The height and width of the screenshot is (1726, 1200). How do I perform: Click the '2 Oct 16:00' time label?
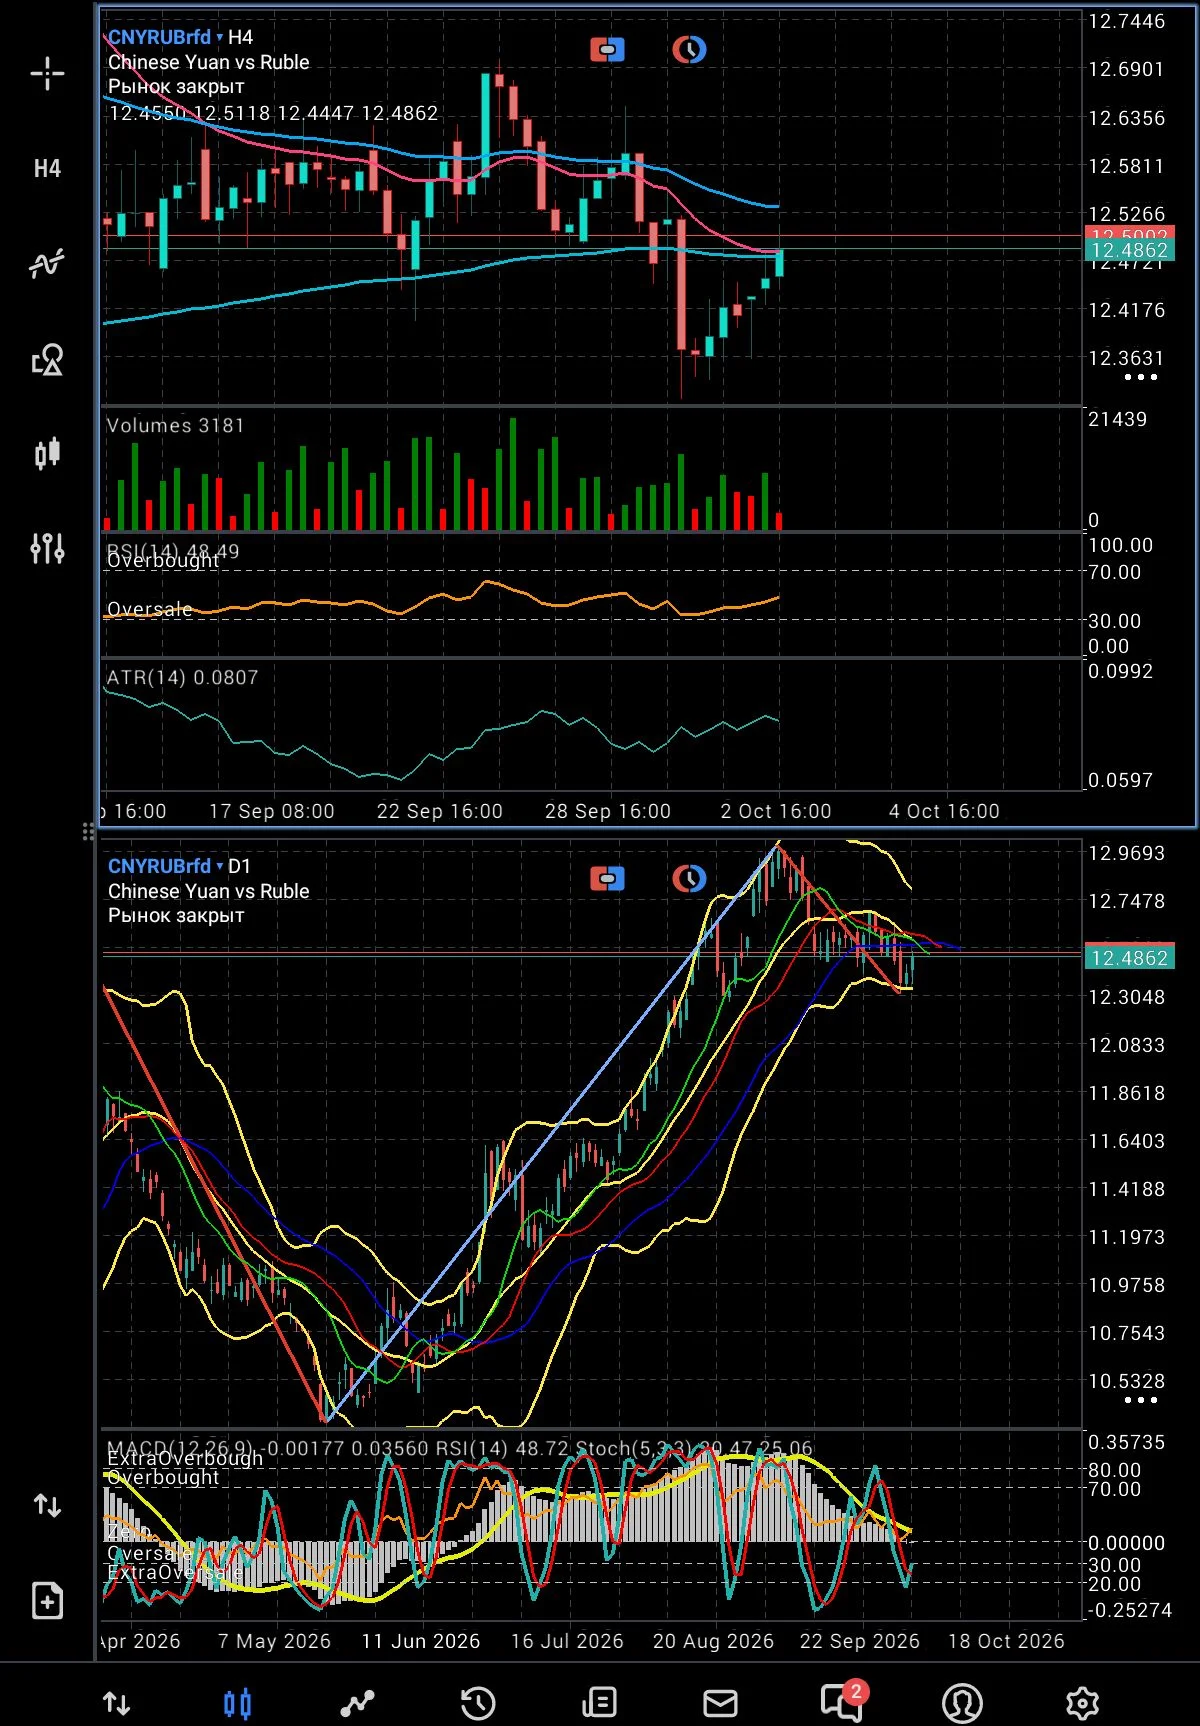point(776,811)
